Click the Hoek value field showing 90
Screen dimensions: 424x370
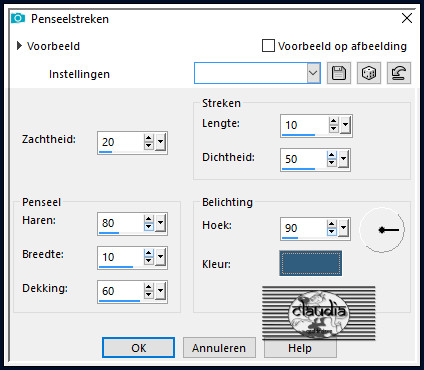pos(304,228)
